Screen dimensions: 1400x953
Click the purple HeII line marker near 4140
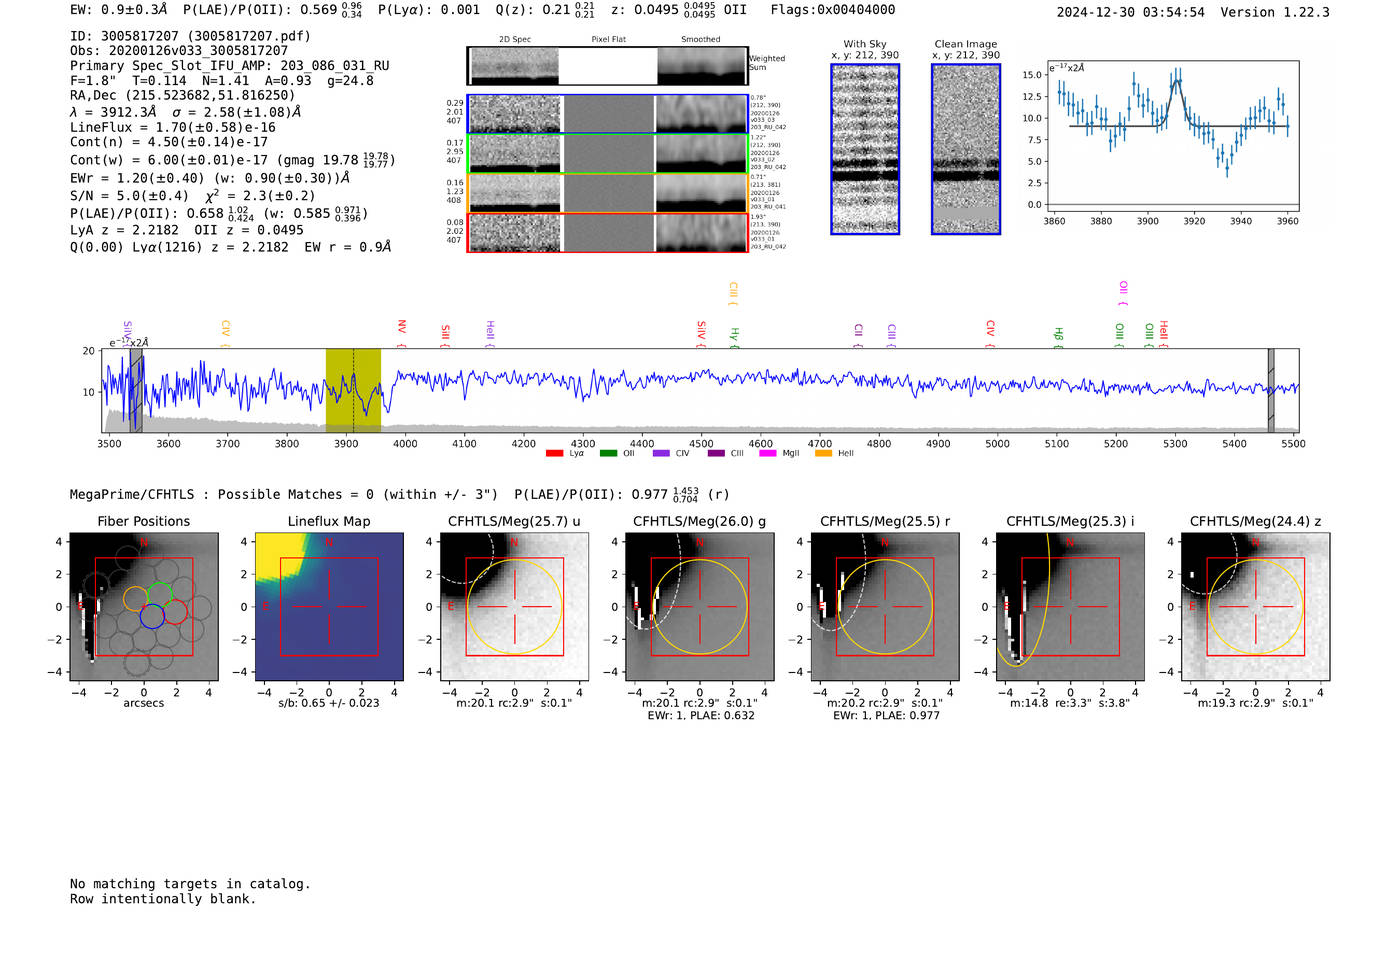[x=490, y=334]
